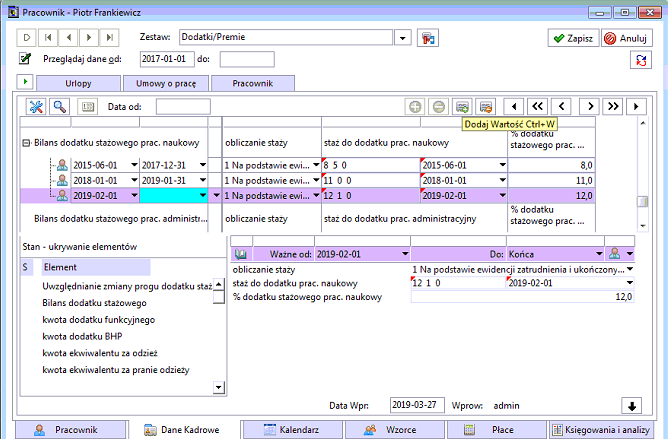Screen dimensions: 668x439
Task: Open the tools wrench icon in grid toolbar
Action: tap(36, 107)
